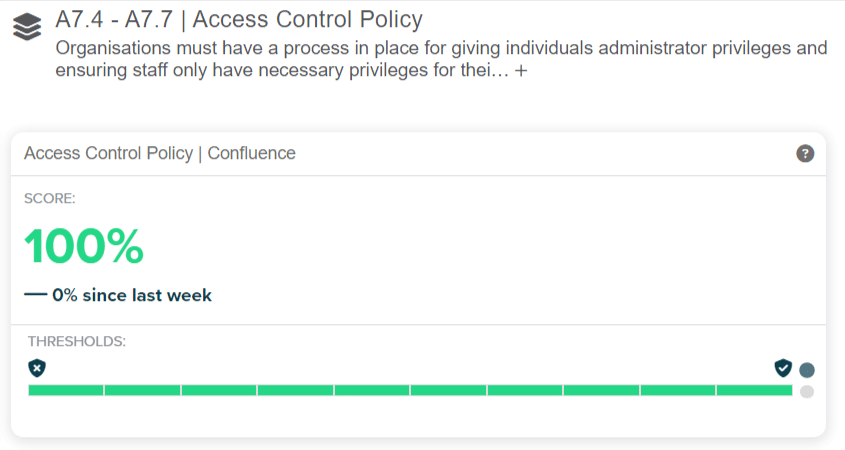This screenshot has height=450, width=845.
Task: Click the A7.4 - A7.7 Access Control Policy heading
Action: coord(239,20)
